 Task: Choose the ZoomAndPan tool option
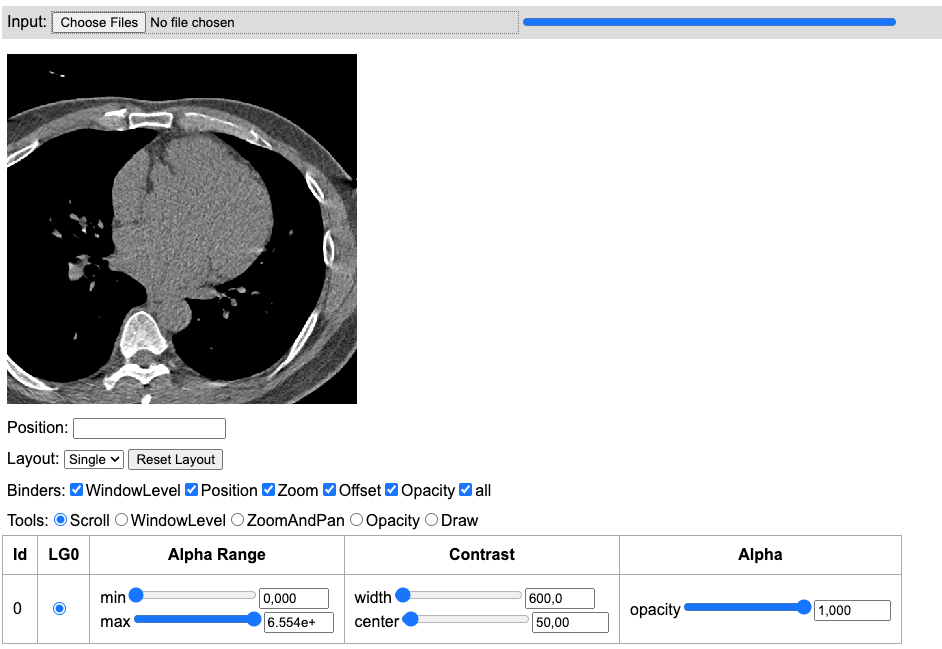238,520
